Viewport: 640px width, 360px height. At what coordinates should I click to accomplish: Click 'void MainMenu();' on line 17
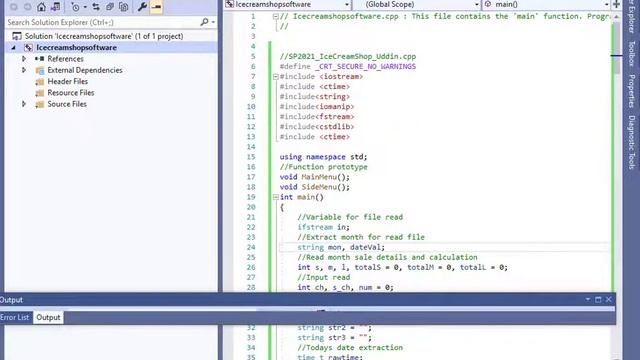pos(315,177)
